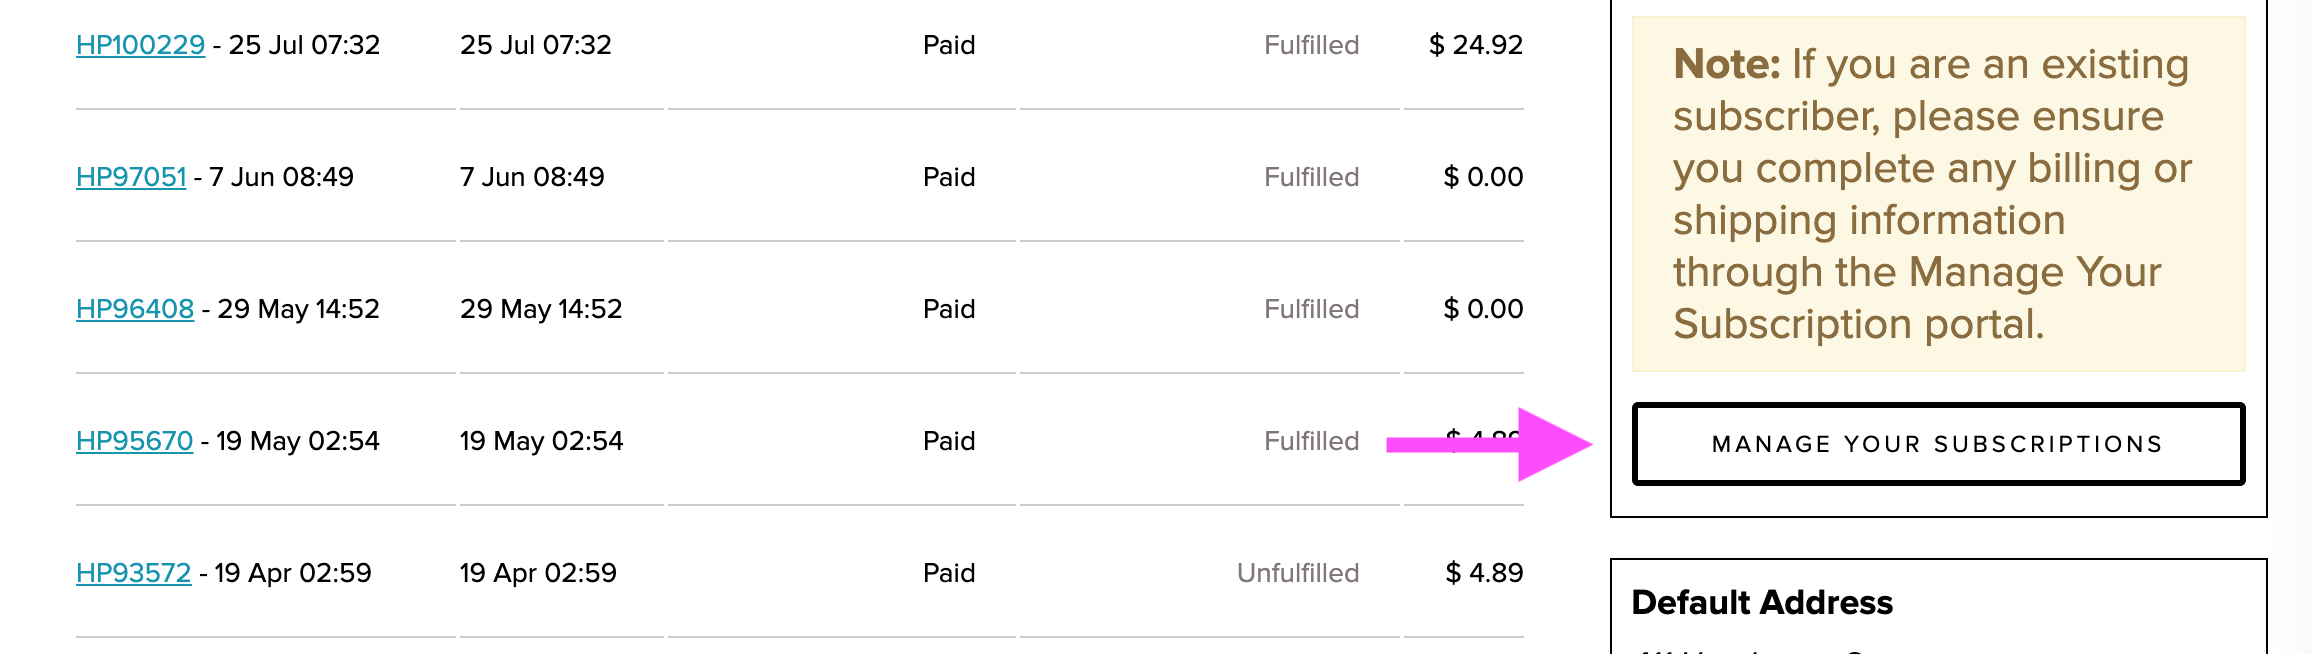Screen dimensions: 2312x654
Task: Click Paid status in the HP93572 row
Action: pyautogui.click(x=948, y=573)
